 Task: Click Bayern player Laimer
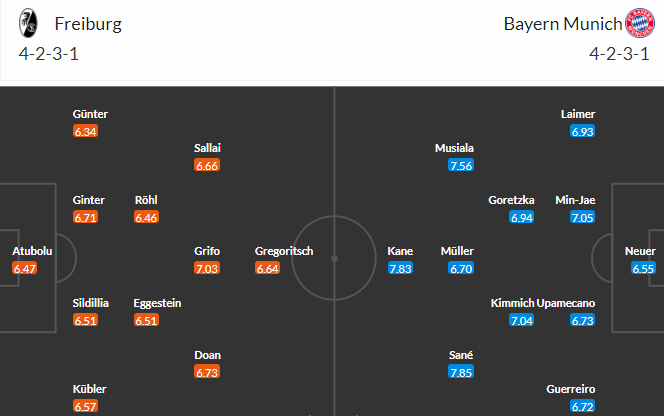click(578, 114)
